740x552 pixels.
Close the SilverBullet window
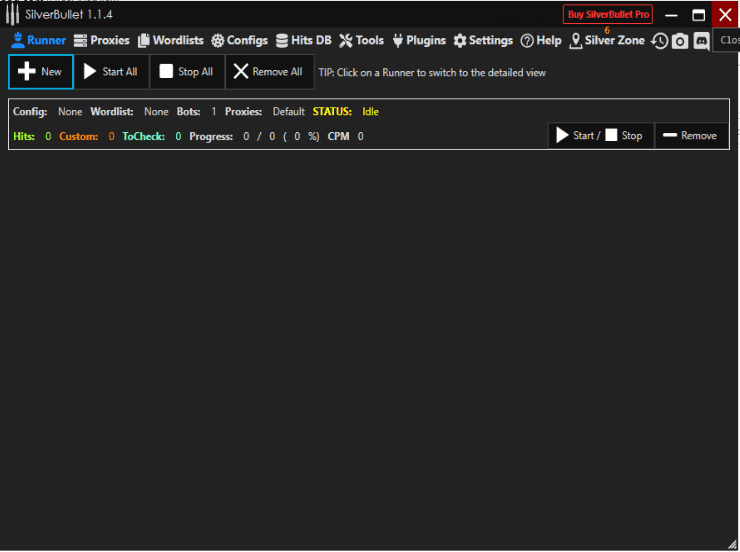pos(725,15)
